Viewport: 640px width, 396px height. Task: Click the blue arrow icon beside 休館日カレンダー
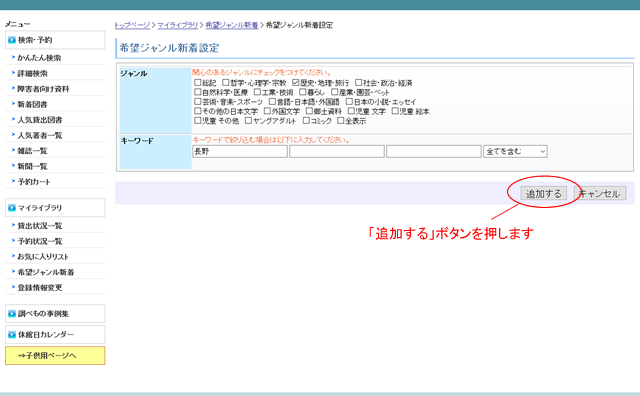click(12, 335)
